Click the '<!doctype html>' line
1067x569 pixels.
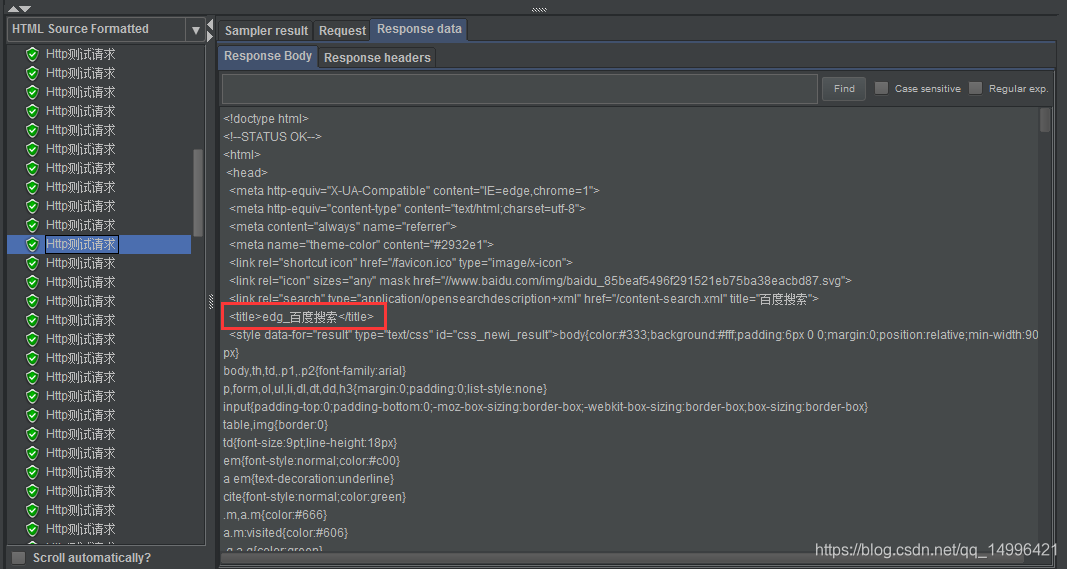(x=266, y=118)
